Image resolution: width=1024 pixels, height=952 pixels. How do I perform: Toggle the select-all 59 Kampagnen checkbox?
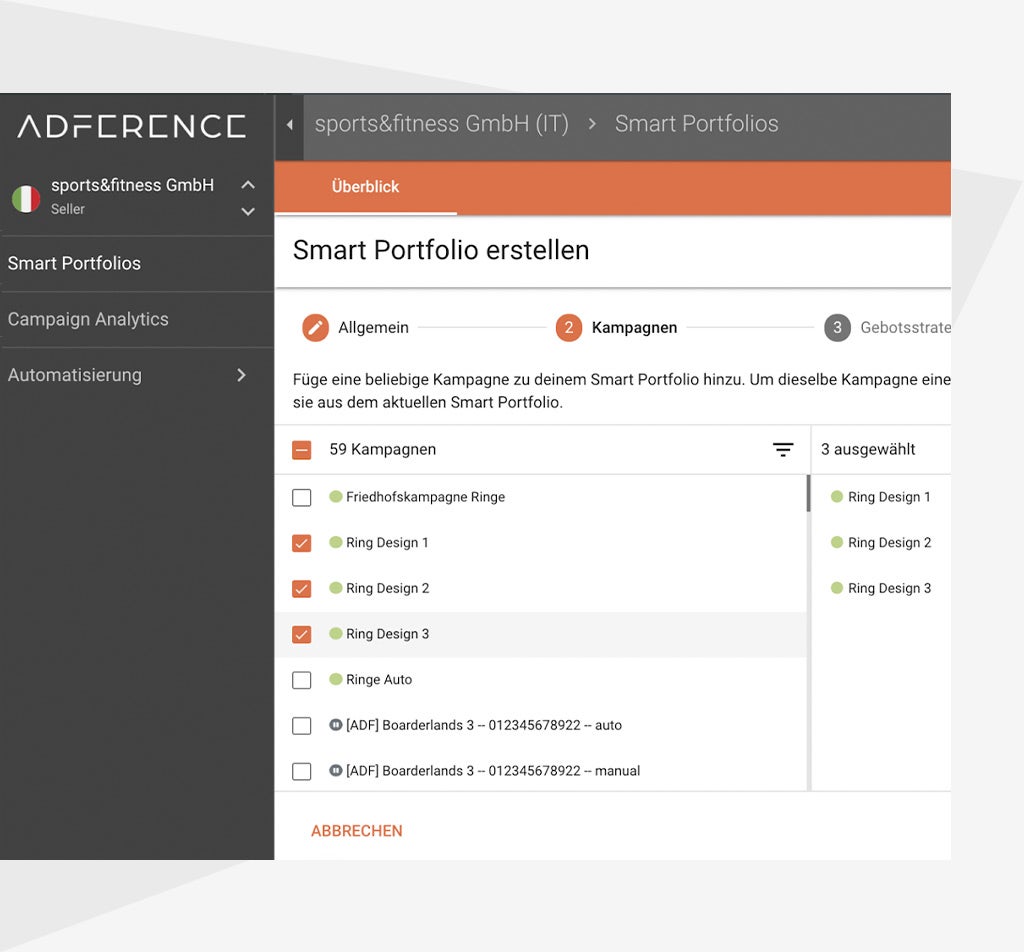[301, 450]
